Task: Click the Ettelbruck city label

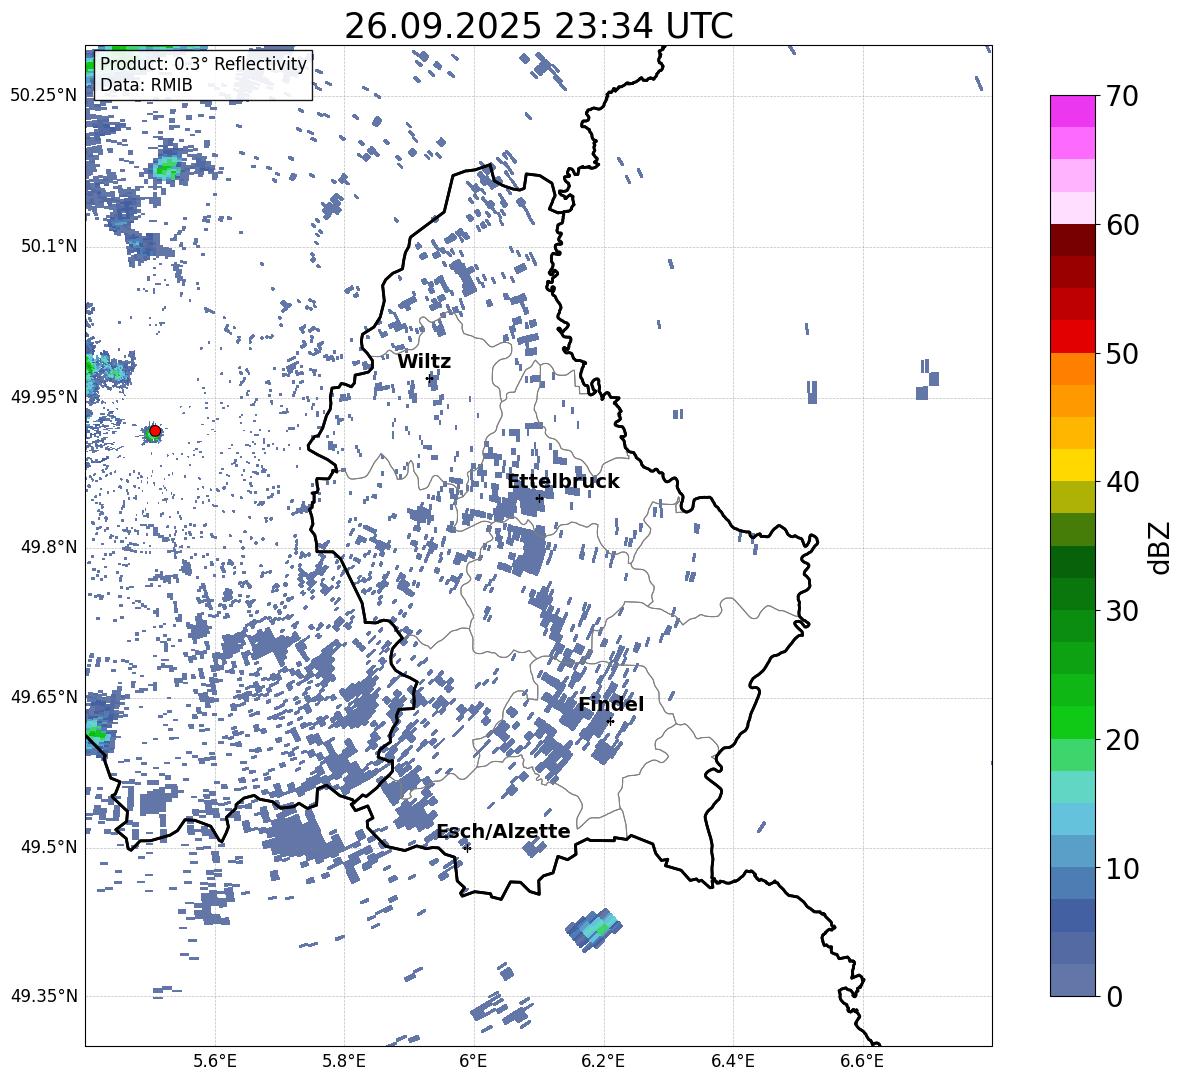Action: 563,482
